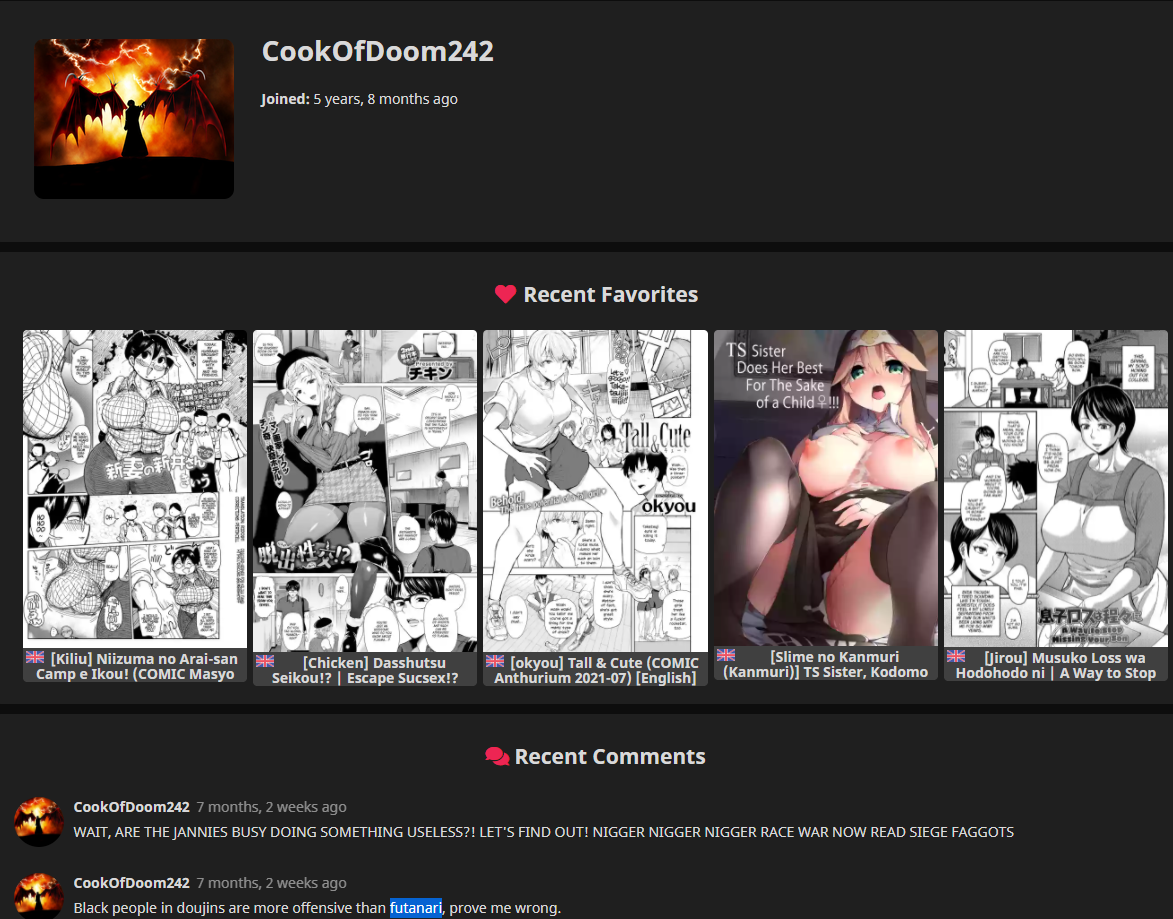The image size is (1173, 919).
Task: Click the English flag icon on the [Chicken] Dasshutsu title
Action: point(265,662)
